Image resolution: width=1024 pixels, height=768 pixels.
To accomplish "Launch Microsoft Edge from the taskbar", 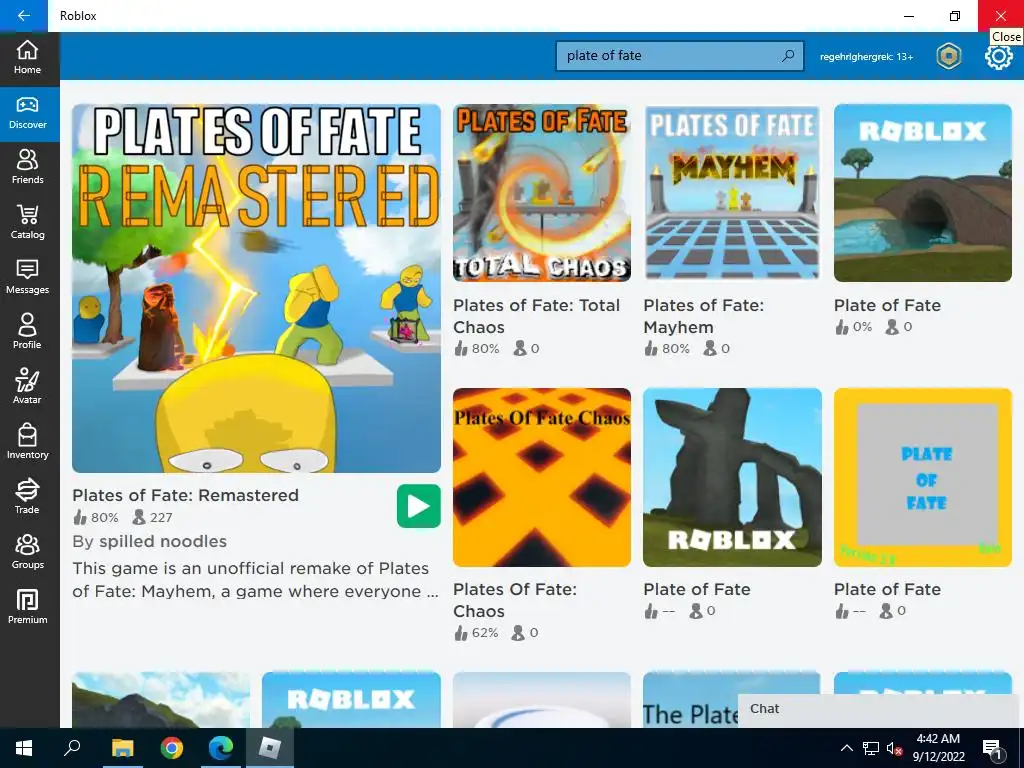I will tap(221, 748).
